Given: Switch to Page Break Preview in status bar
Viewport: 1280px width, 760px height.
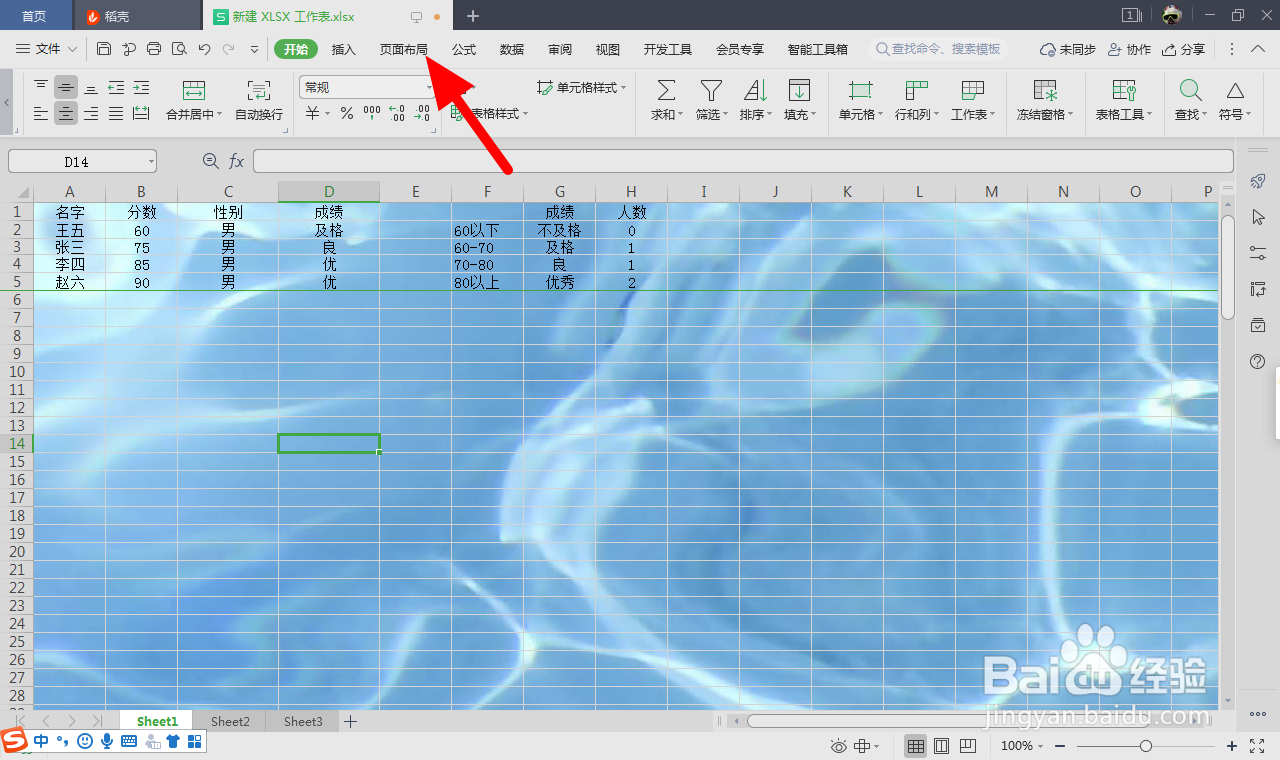Looking at the screenshot, I should [x=967, y=746].
